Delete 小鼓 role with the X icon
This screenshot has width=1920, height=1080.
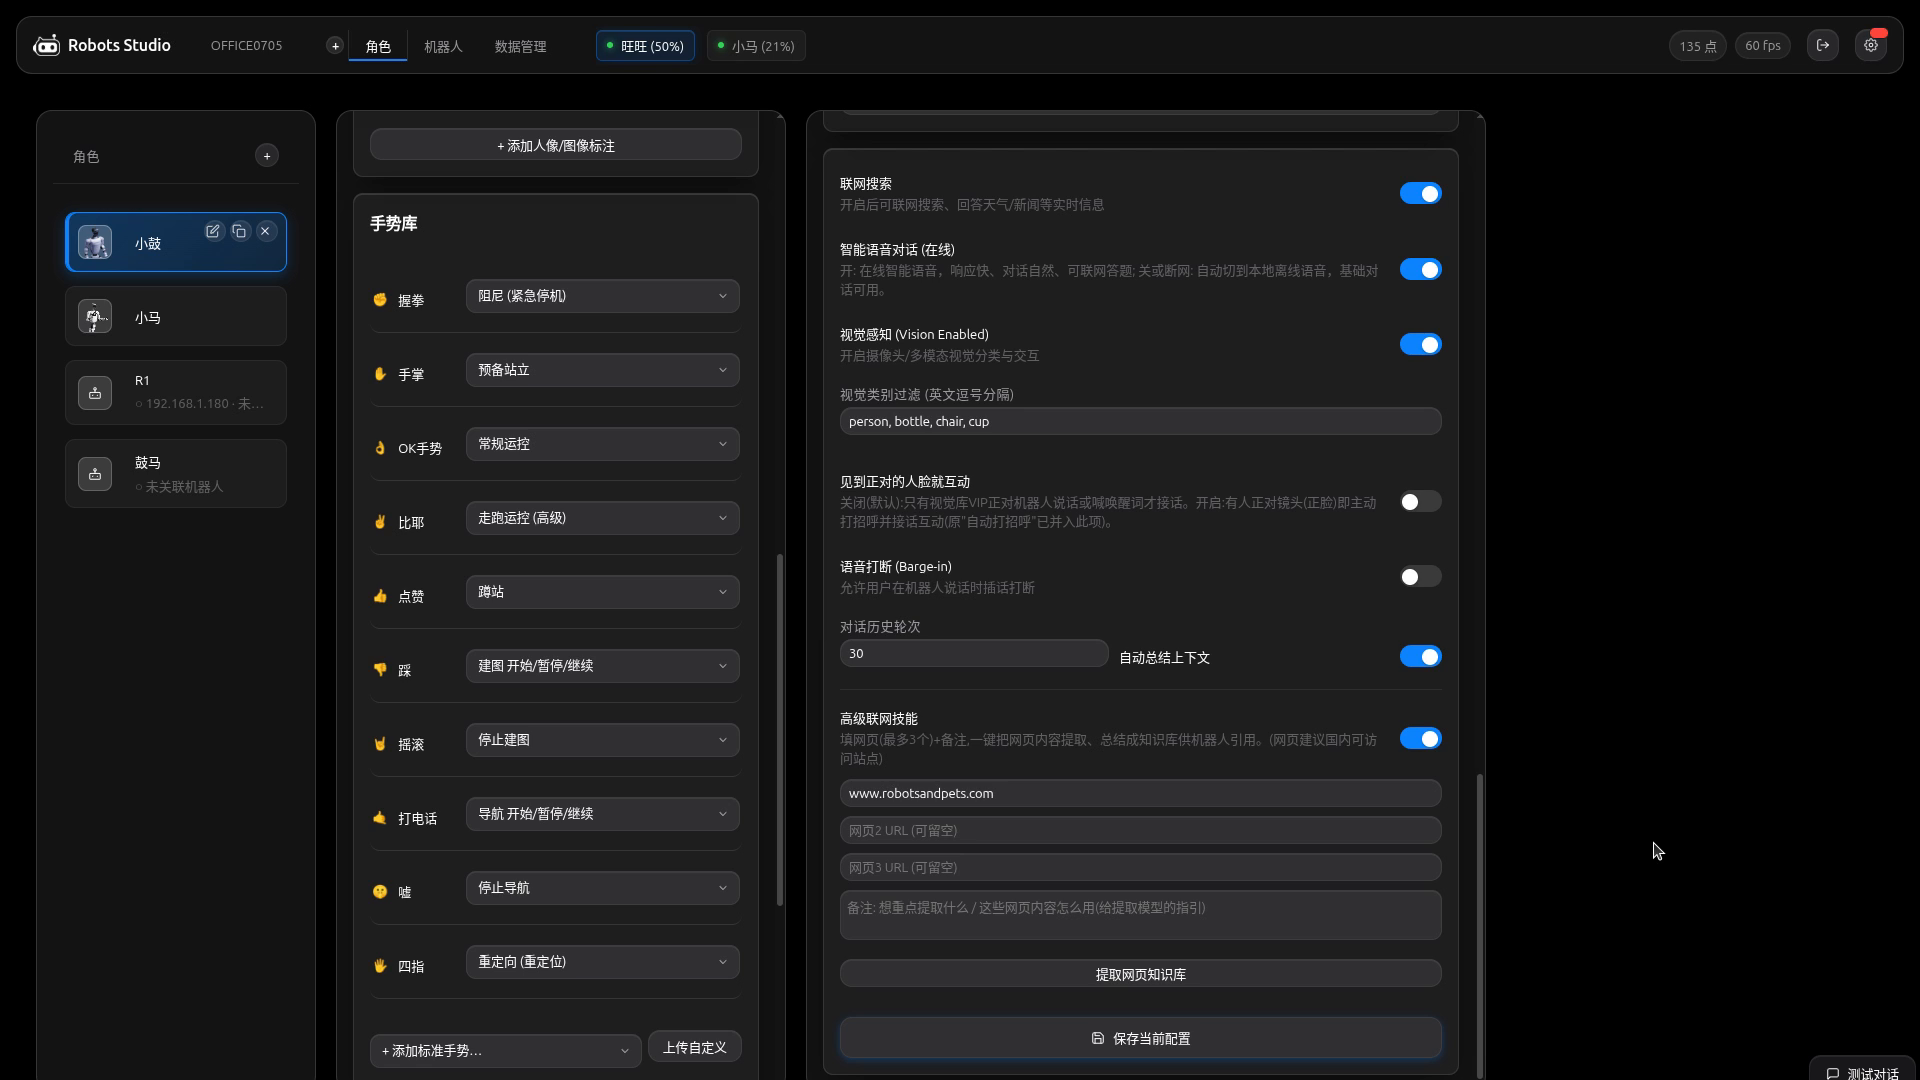(x=265, y=231)
